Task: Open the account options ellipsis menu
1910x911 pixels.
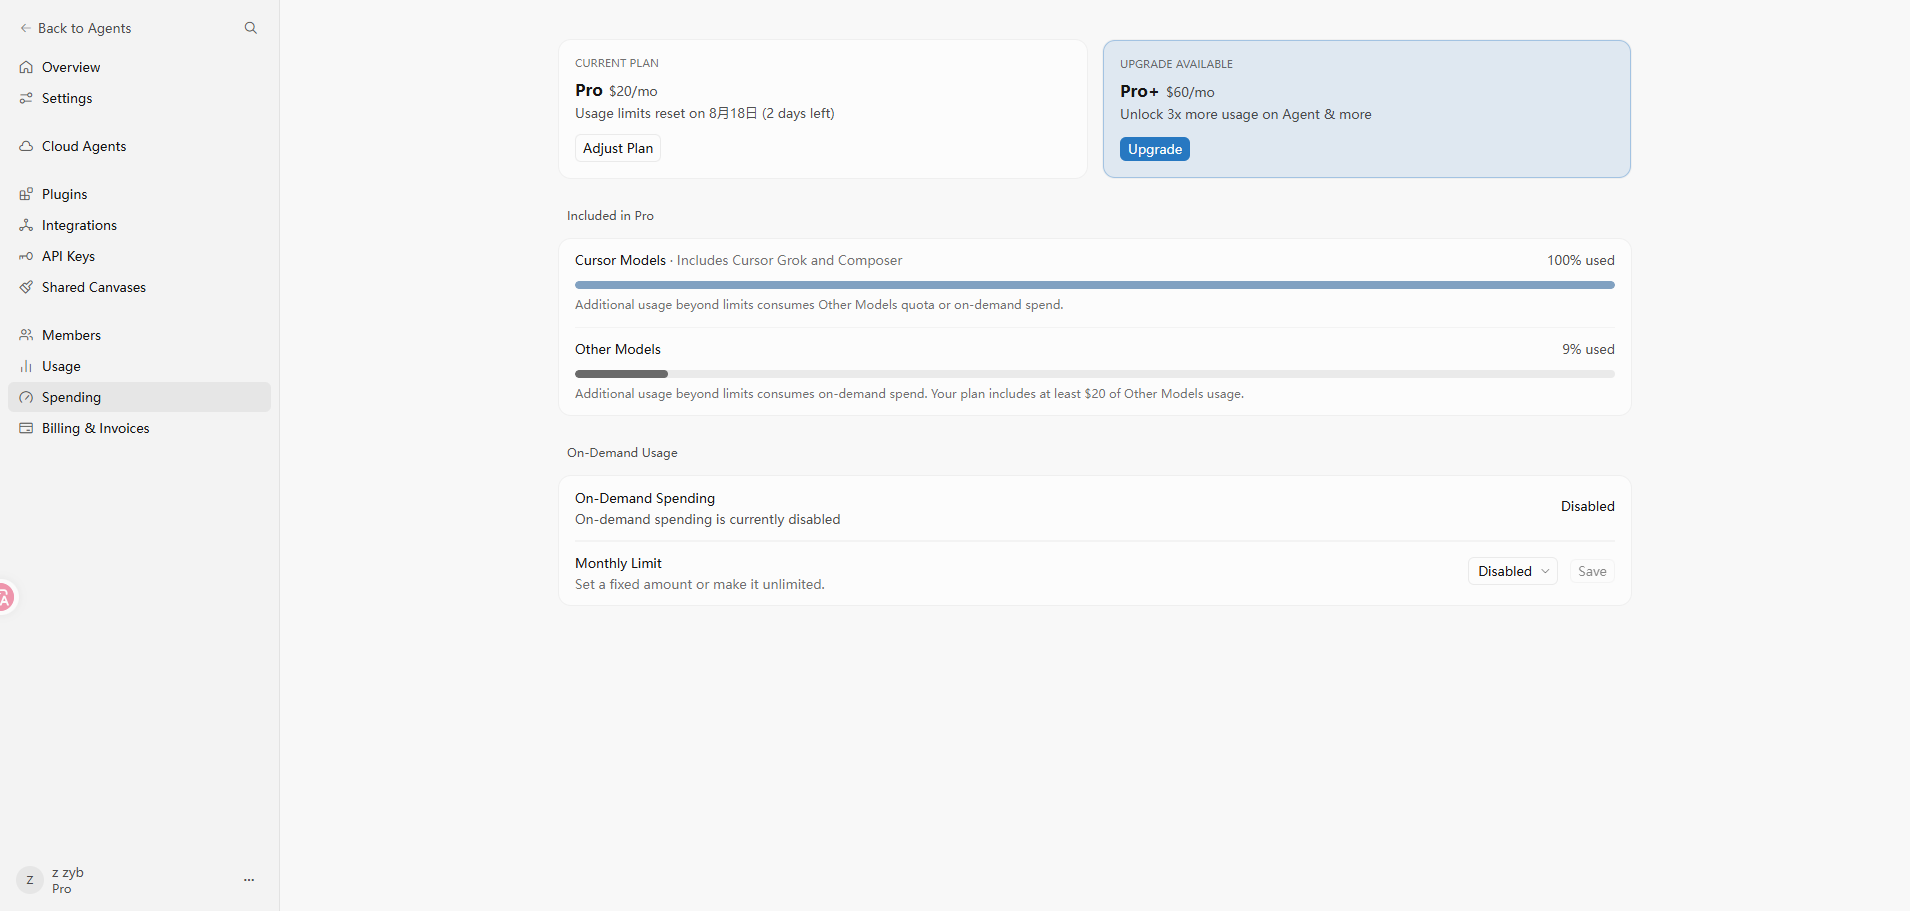Action: point(249,880)
